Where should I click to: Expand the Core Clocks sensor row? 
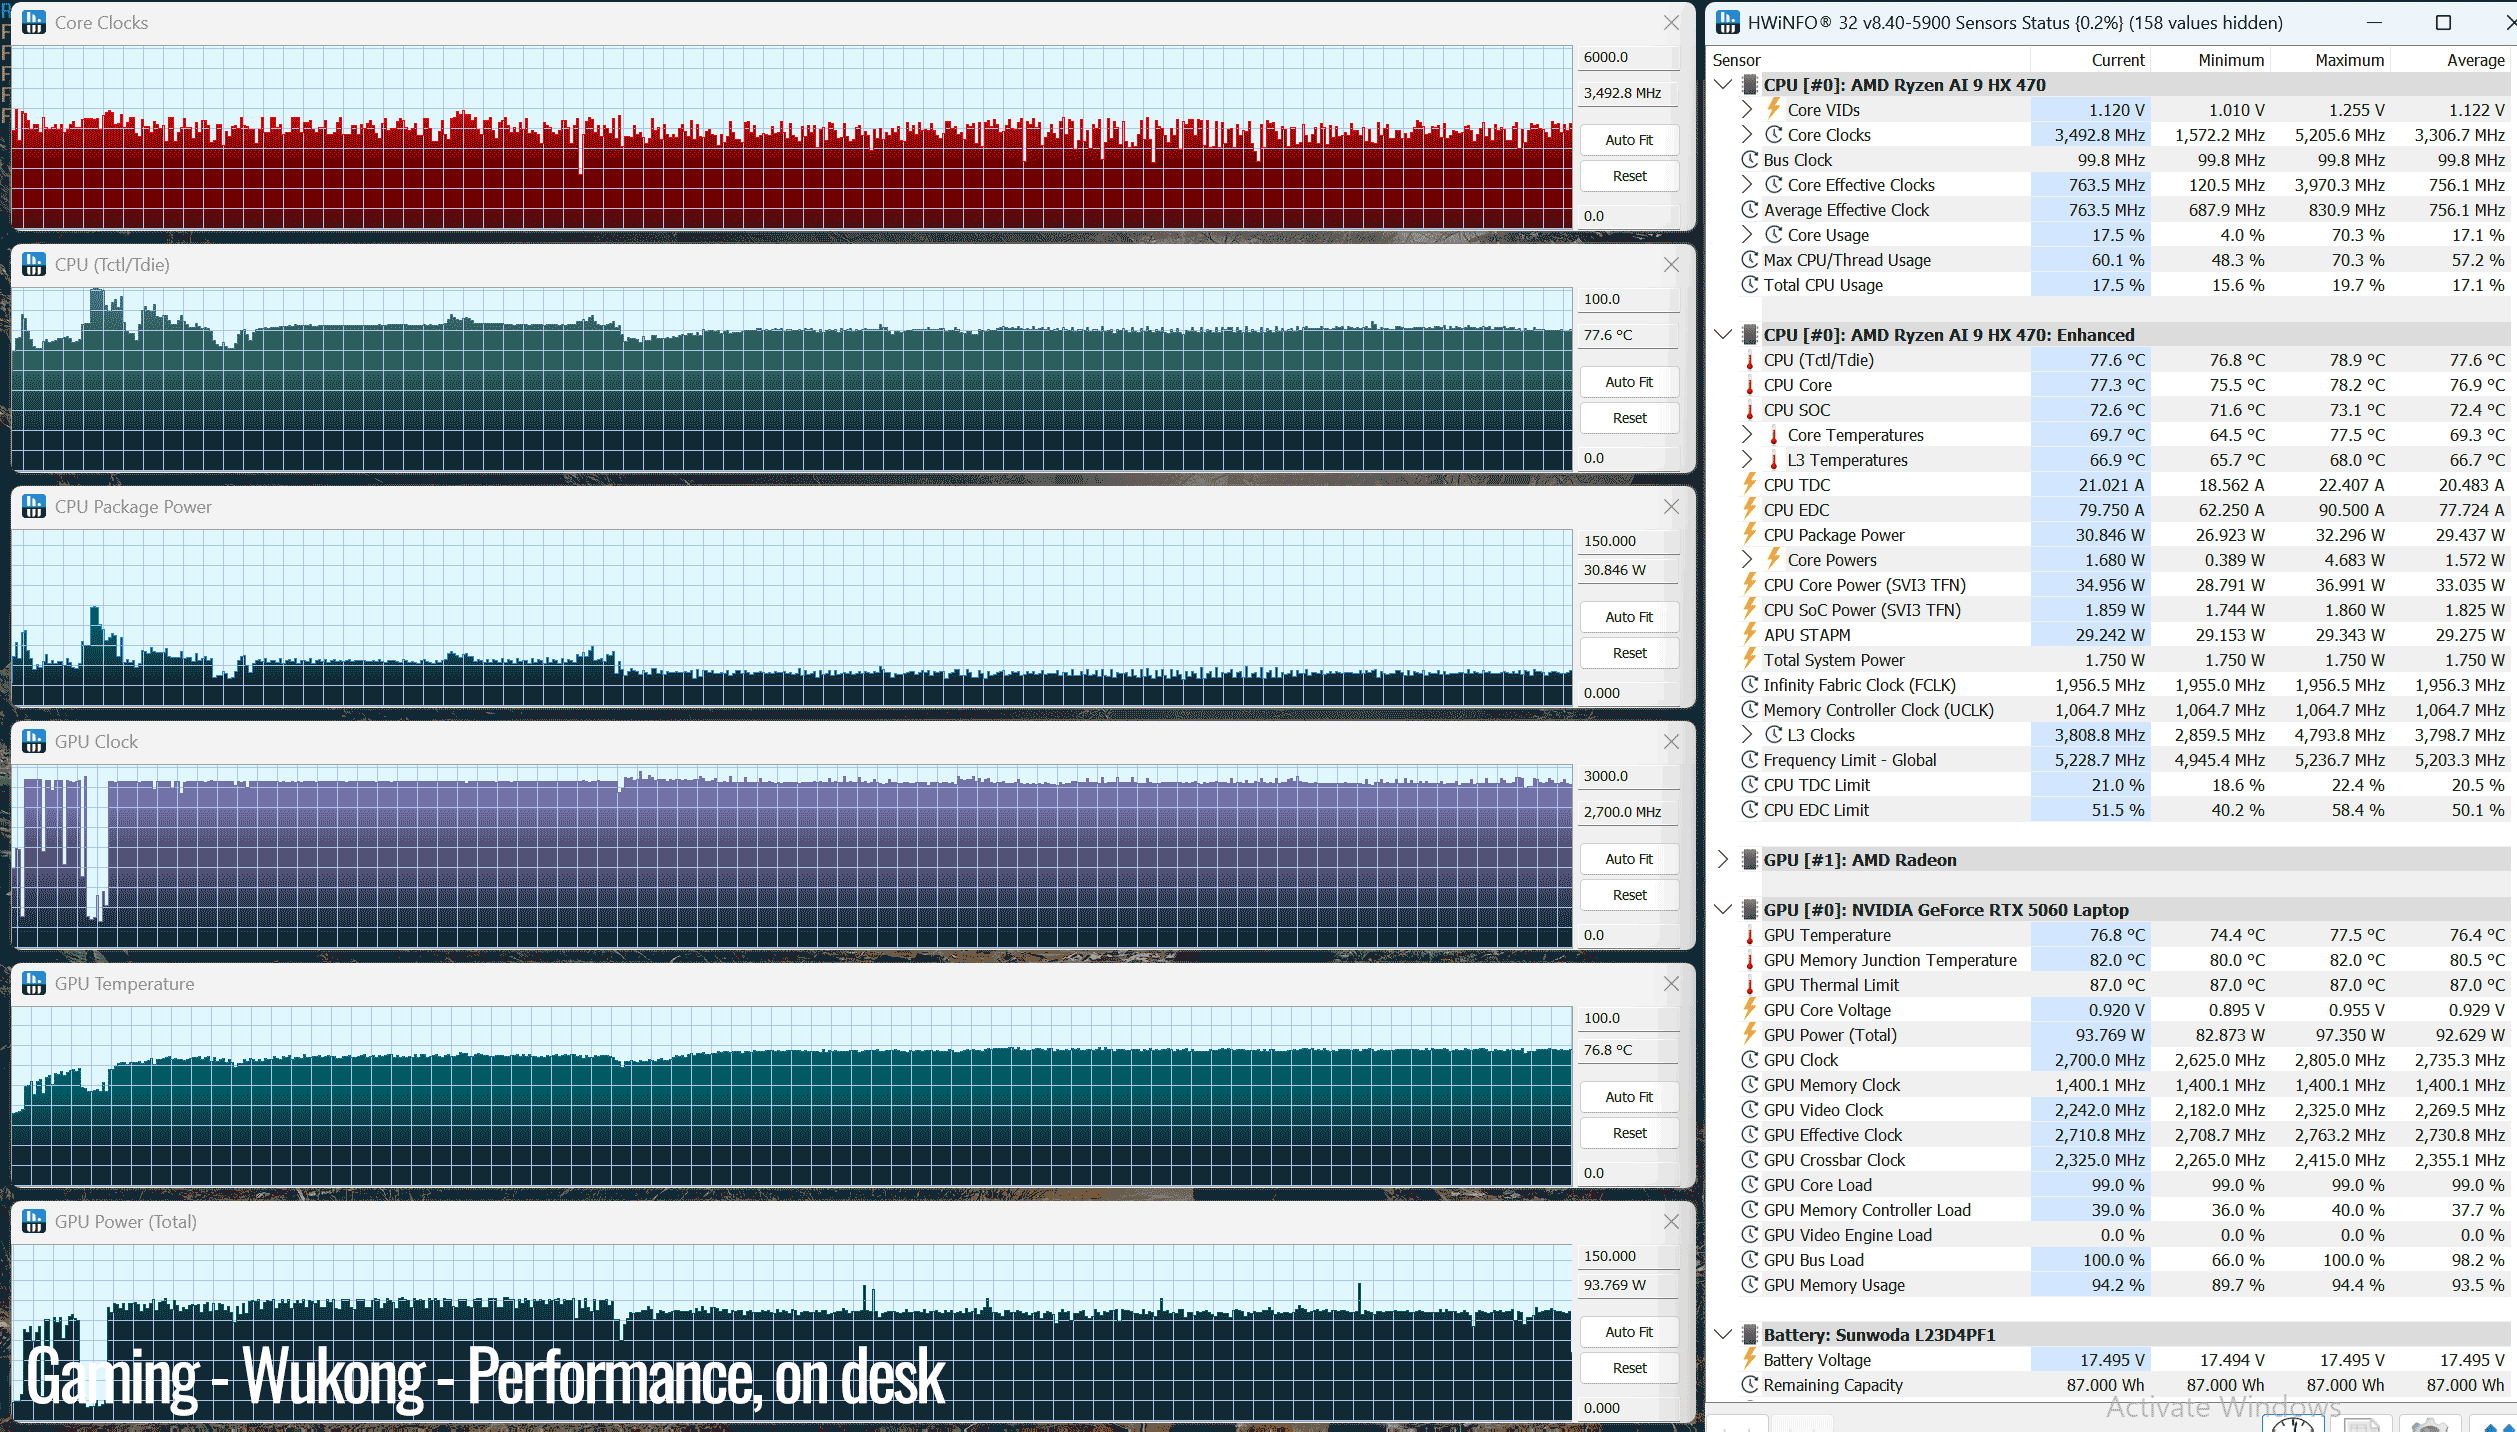[x=1747, y=135]
